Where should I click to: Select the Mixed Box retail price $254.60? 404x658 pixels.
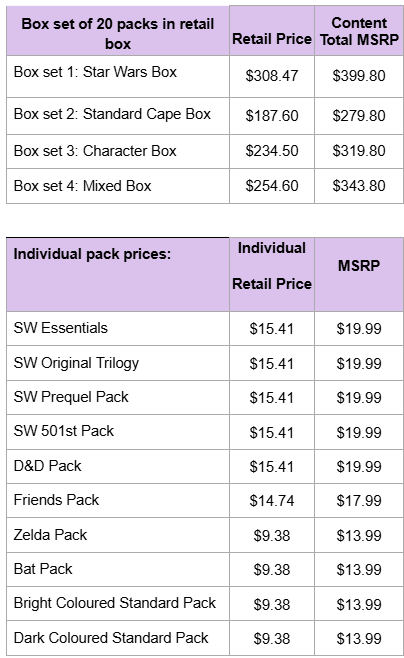coord(272,186)
